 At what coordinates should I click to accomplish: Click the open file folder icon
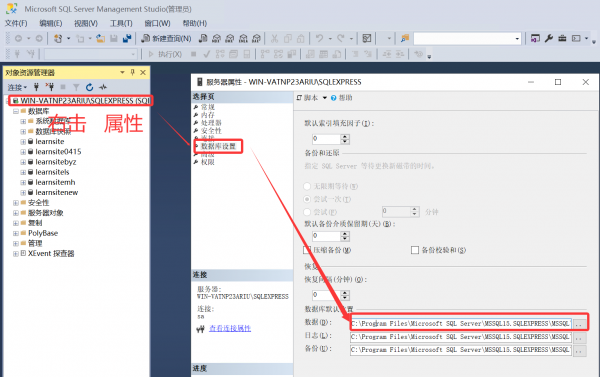click(101, 38)
